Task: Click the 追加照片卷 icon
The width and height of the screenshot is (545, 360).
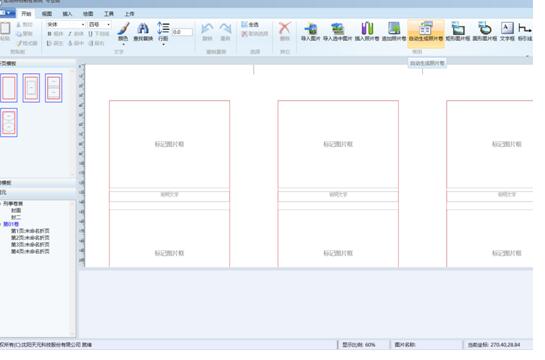Action: [394, 32]
